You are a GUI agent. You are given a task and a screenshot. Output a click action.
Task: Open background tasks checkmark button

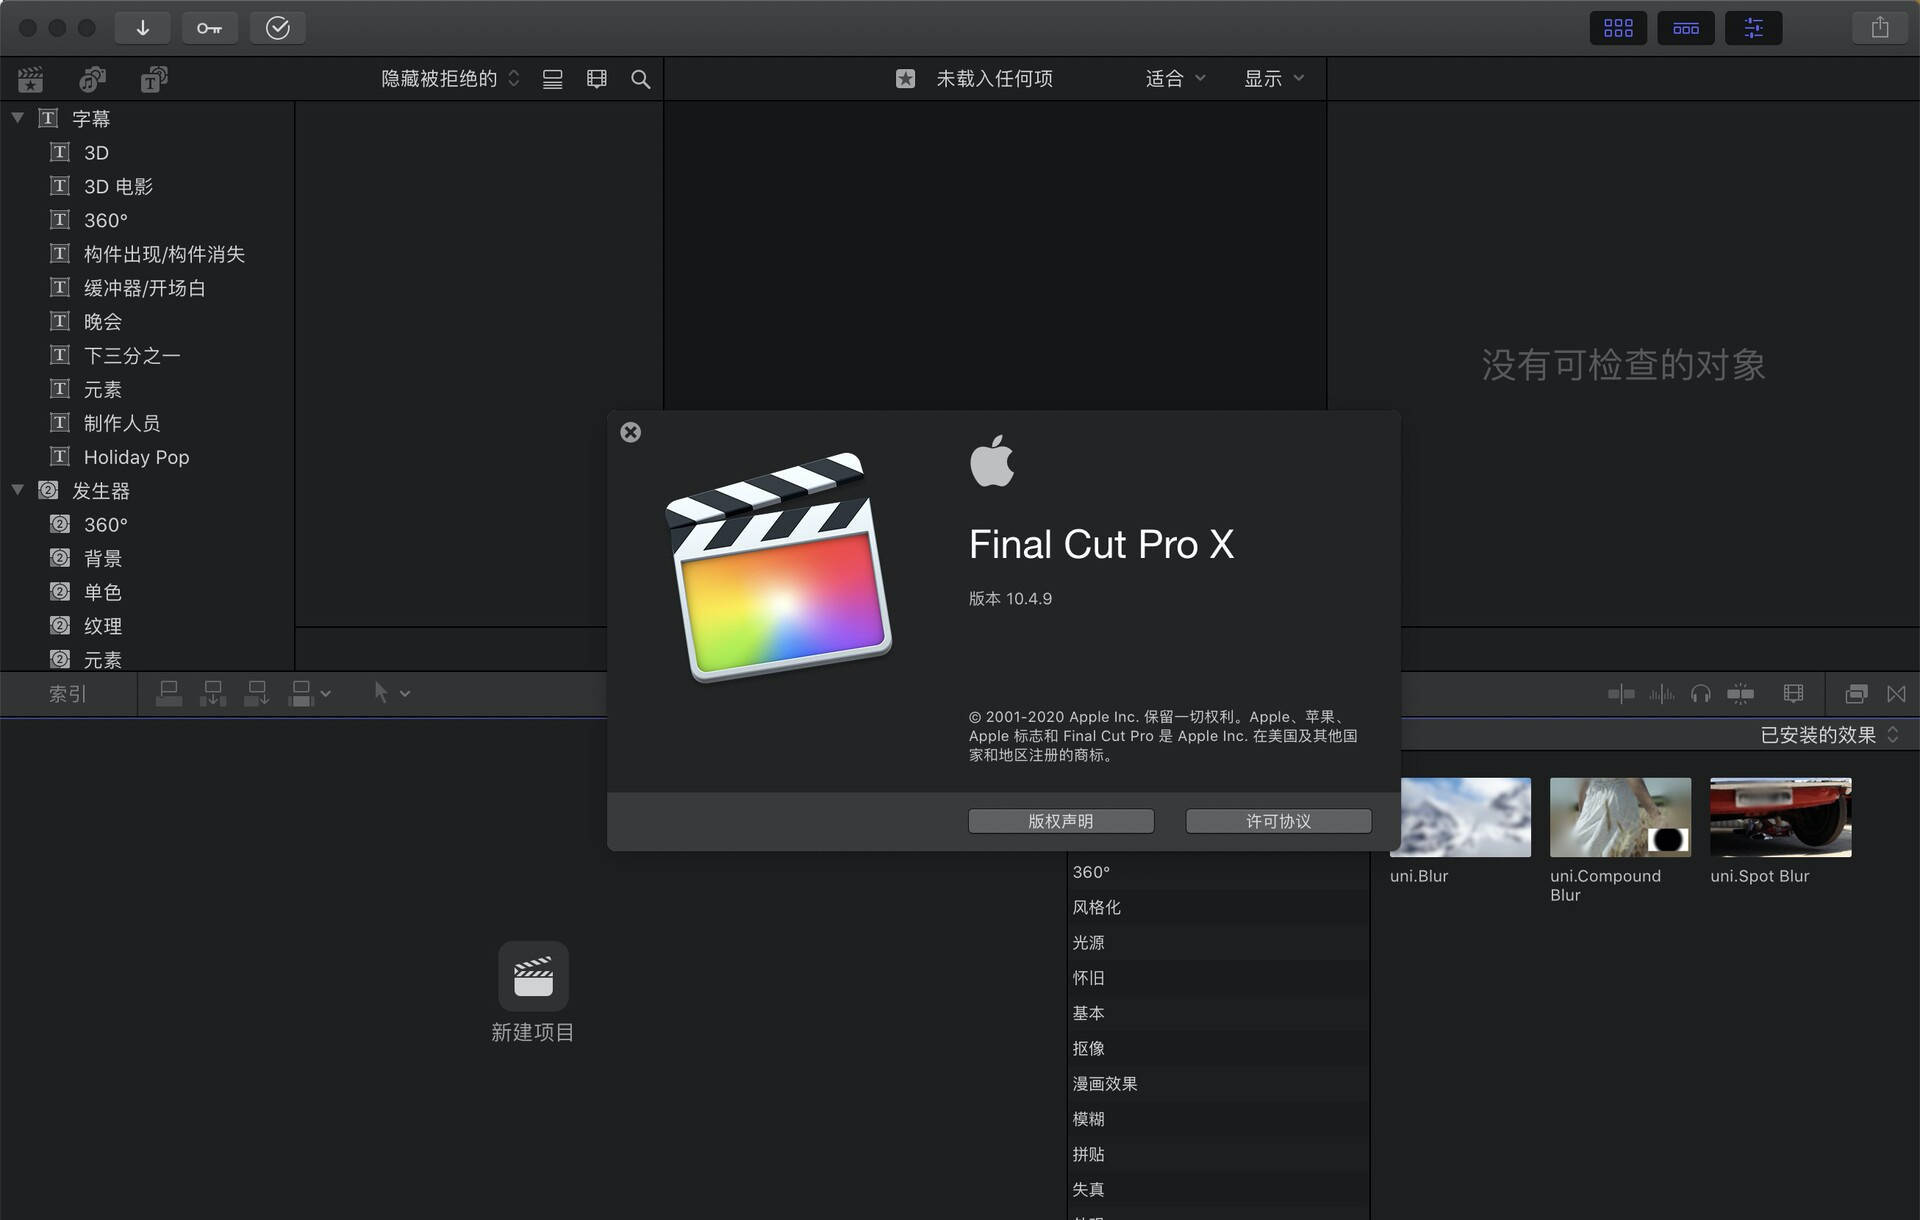pos(277,28)
